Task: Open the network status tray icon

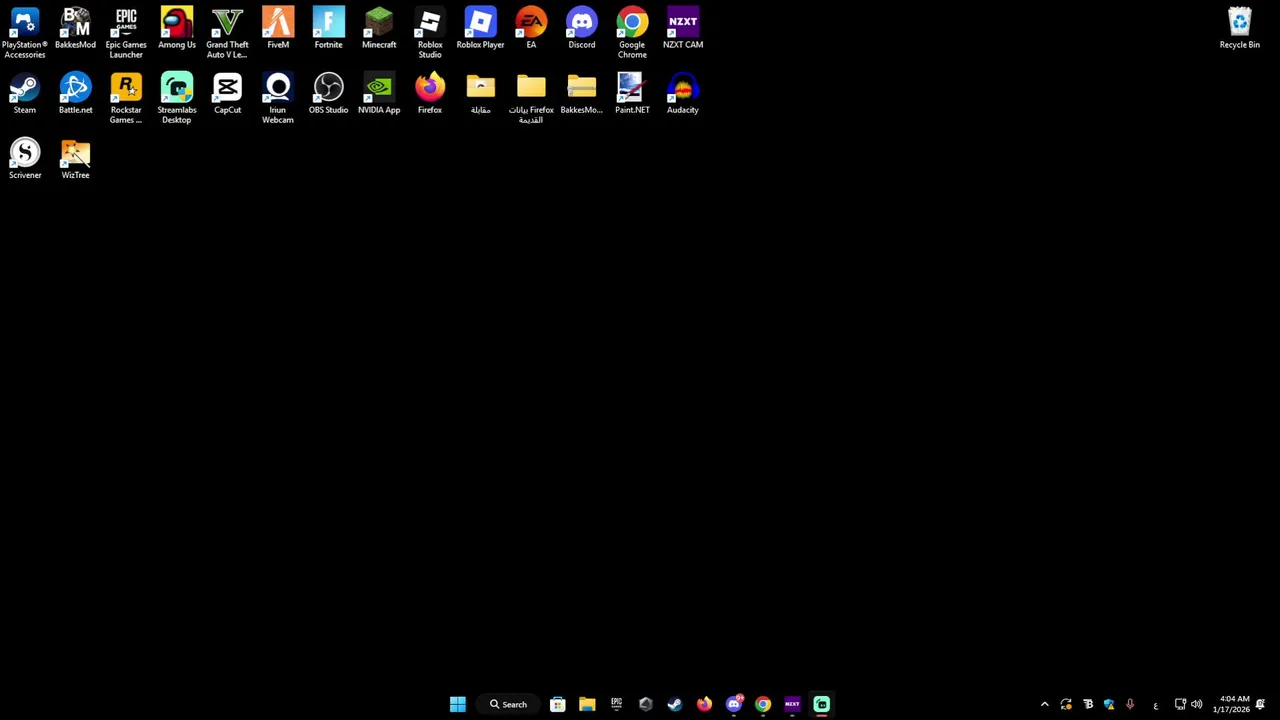Action: point(1180,704)
